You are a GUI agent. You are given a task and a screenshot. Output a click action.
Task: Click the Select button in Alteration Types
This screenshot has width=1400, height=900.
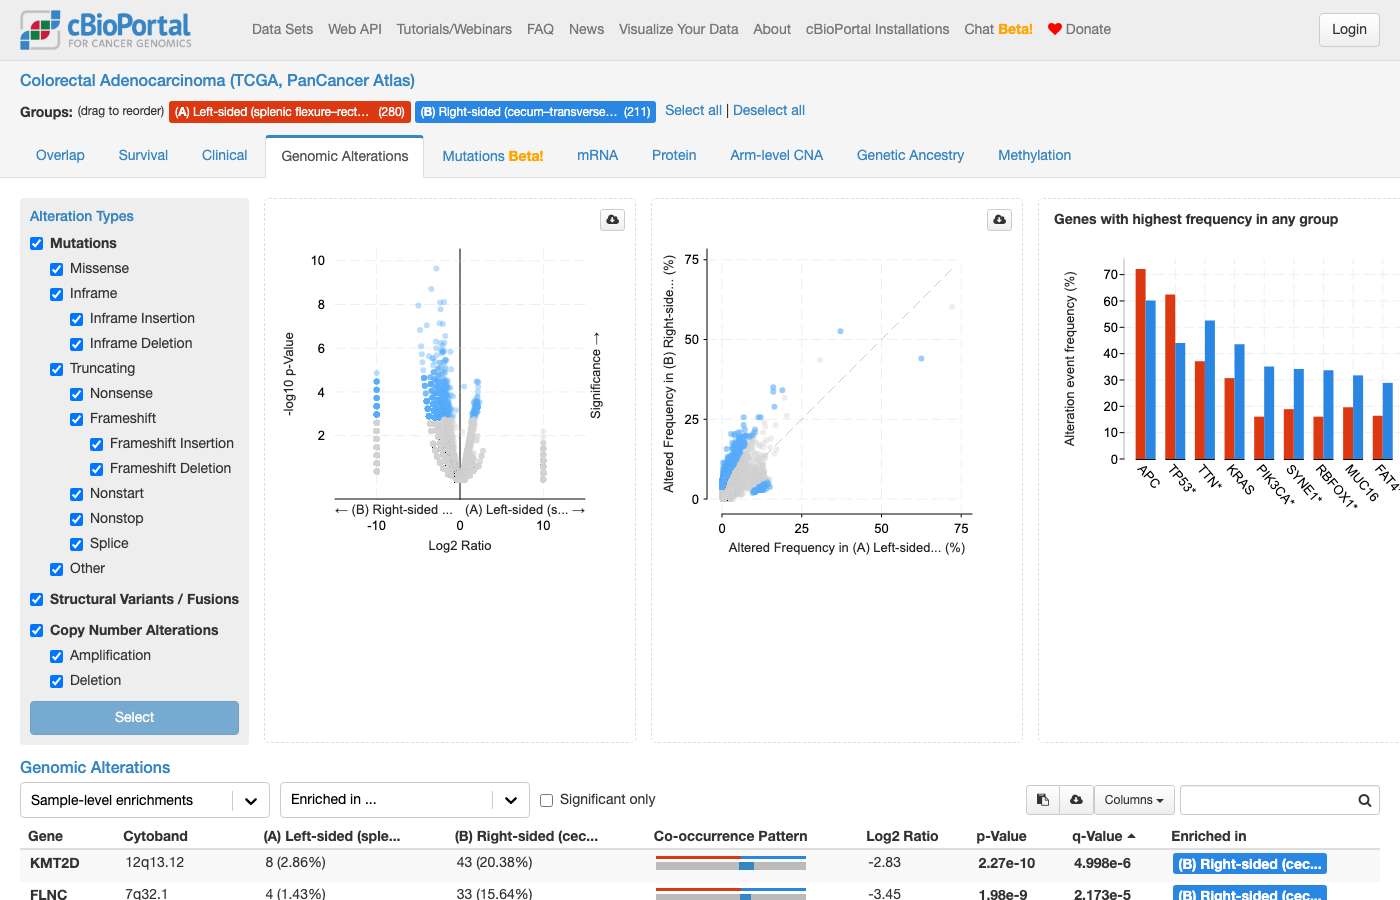click(134, 717)
